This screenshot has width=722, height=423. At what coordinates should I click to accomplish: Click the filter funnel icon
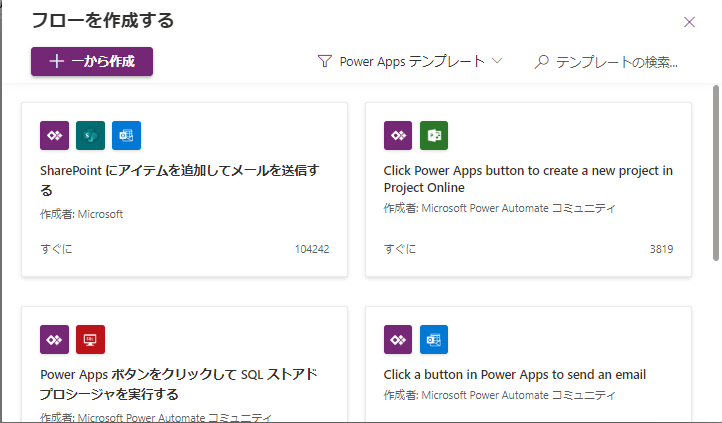click(325, 61)
